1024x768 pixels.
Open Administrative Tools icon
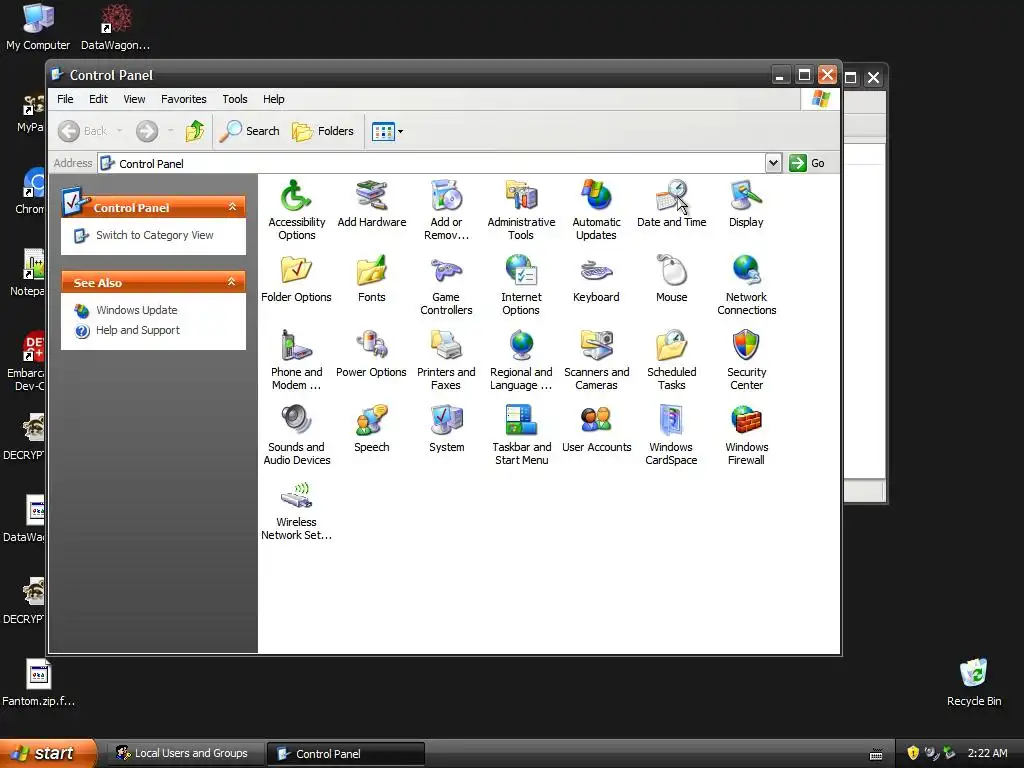521,210
